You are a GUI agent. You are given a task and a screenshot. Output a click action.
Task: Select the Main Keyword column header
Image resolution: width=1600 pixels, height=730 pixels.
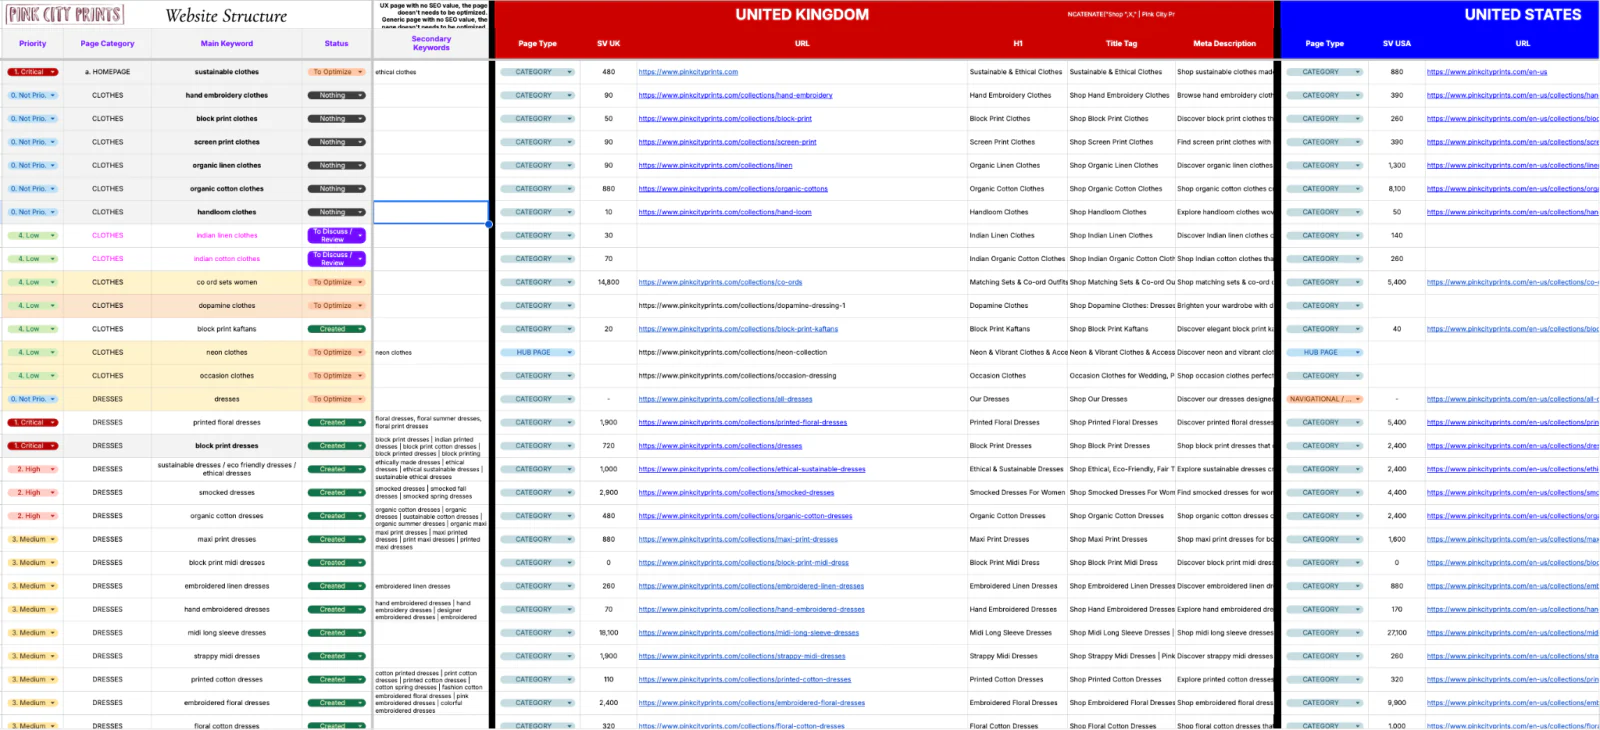[x=227, y=44]
